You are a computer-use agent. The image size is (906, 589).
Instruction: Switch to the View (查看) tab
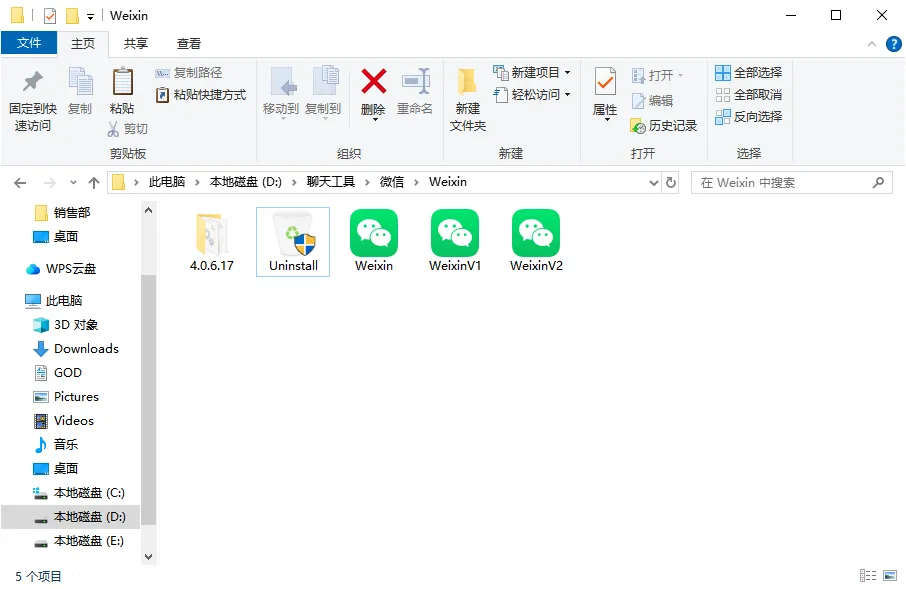pos(188,43)
